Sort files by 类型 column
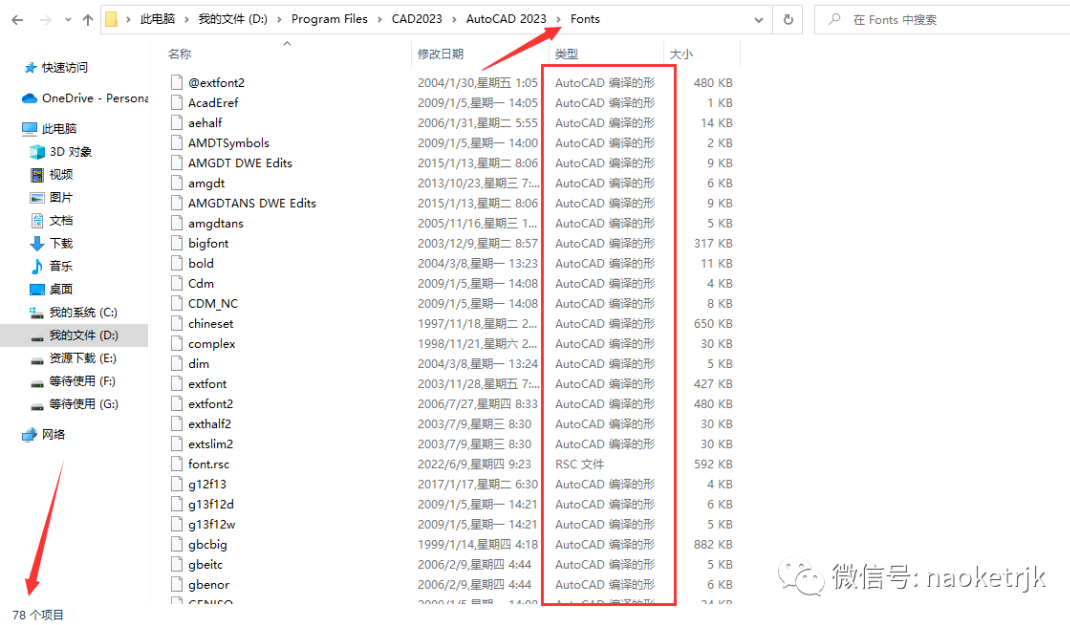 coord(566,54)
